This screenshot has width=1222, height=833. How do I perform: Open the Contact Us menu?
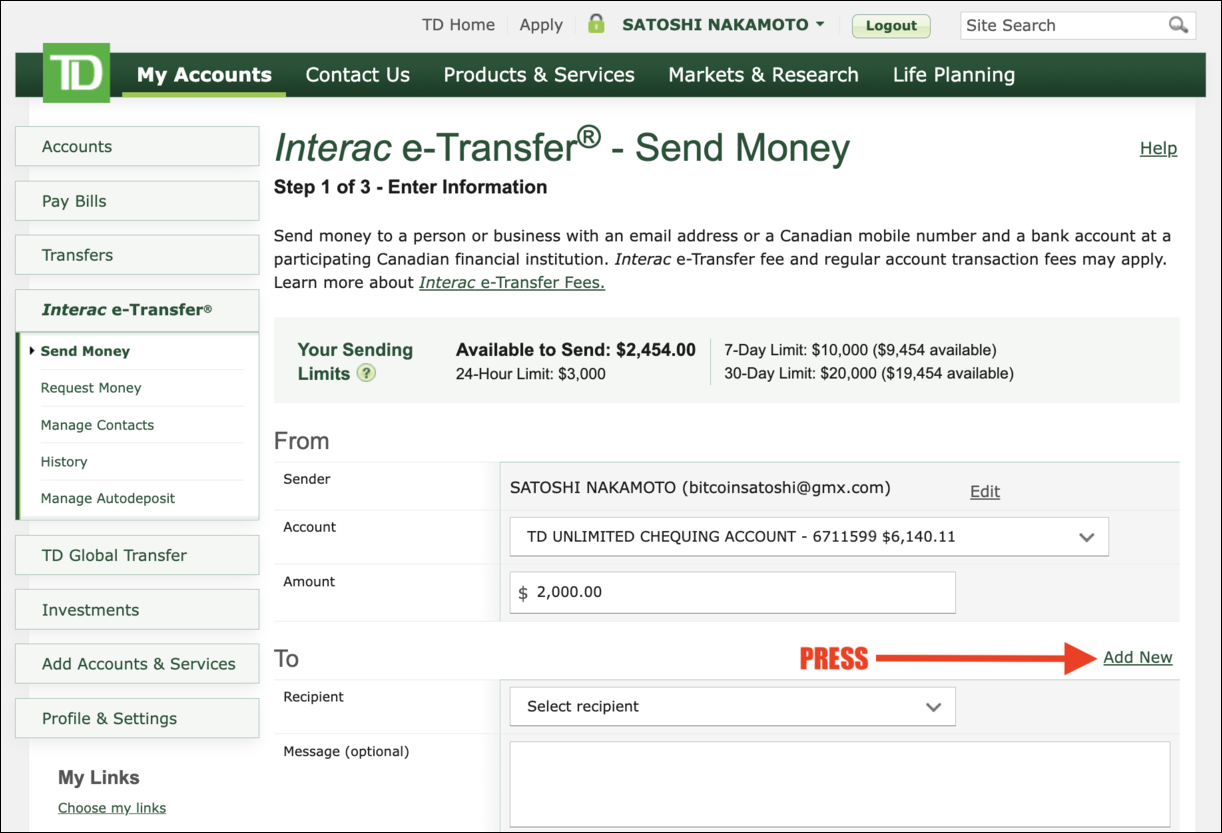point(358,75)
